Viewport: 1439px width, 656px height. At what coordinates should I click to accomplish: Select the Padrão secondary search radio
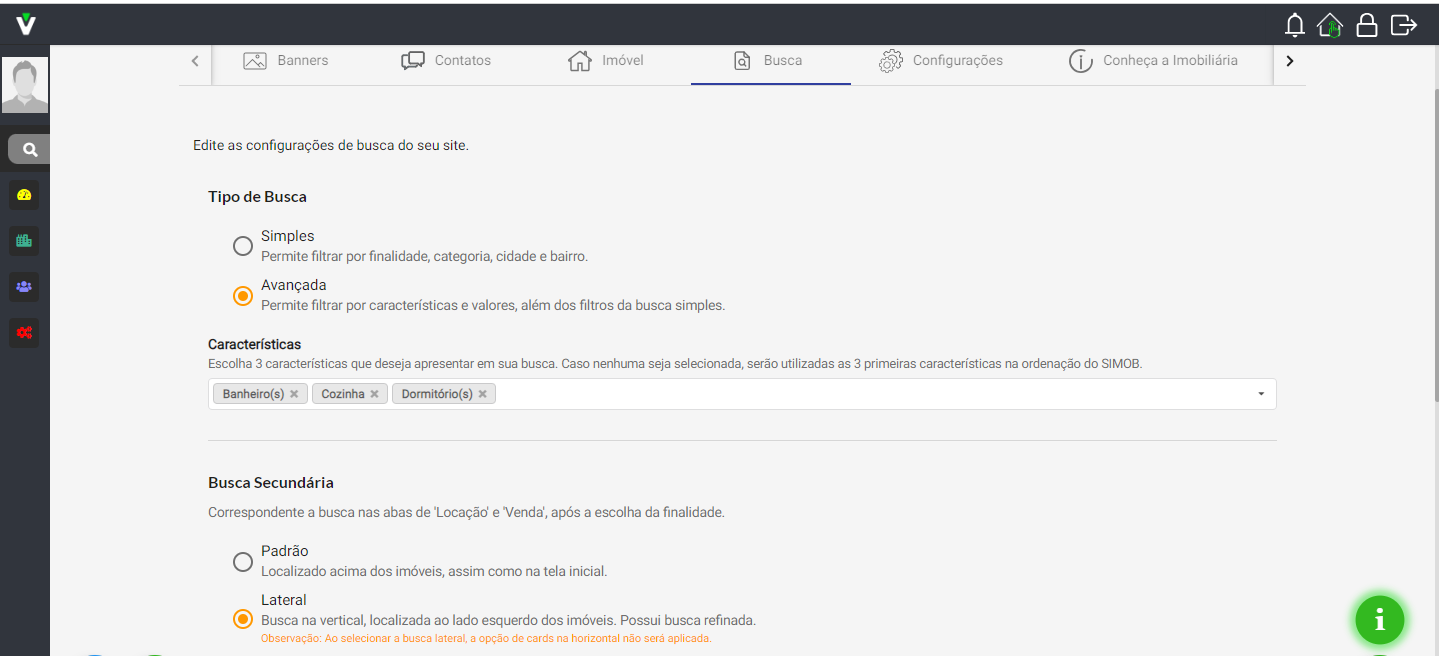pyautogui.click(x=242, y=561)
